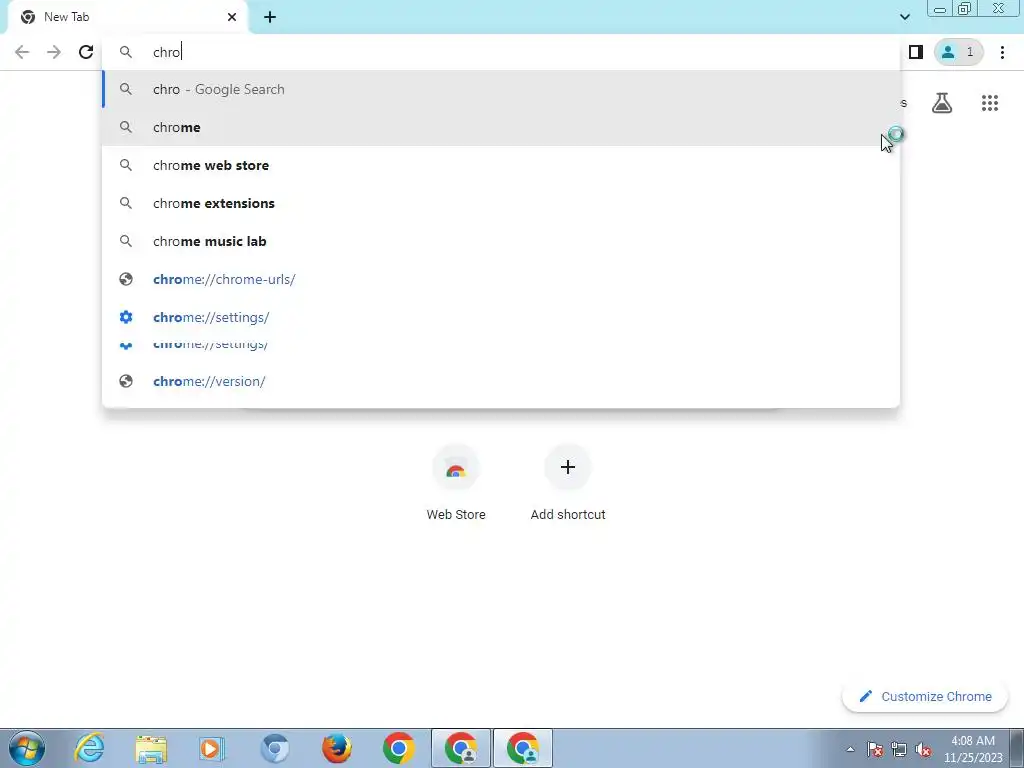Screen dimensions: 1024x768
Task: Switch to first Chrome profile window in taskbar
Action: 461,748
